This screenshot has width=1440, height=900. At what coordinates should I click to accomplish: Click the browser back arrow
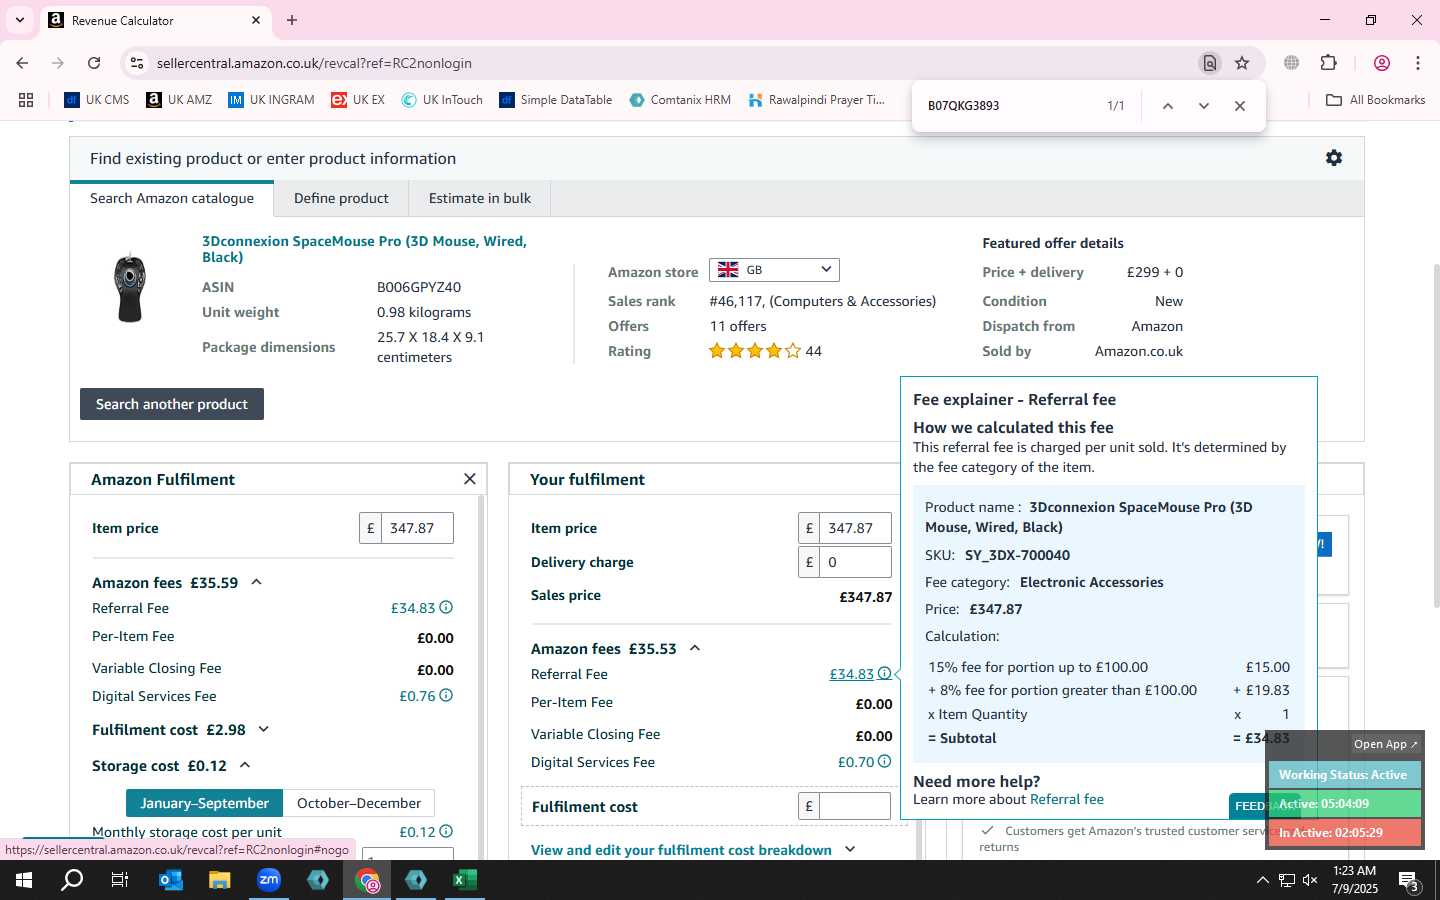(22, 63)
